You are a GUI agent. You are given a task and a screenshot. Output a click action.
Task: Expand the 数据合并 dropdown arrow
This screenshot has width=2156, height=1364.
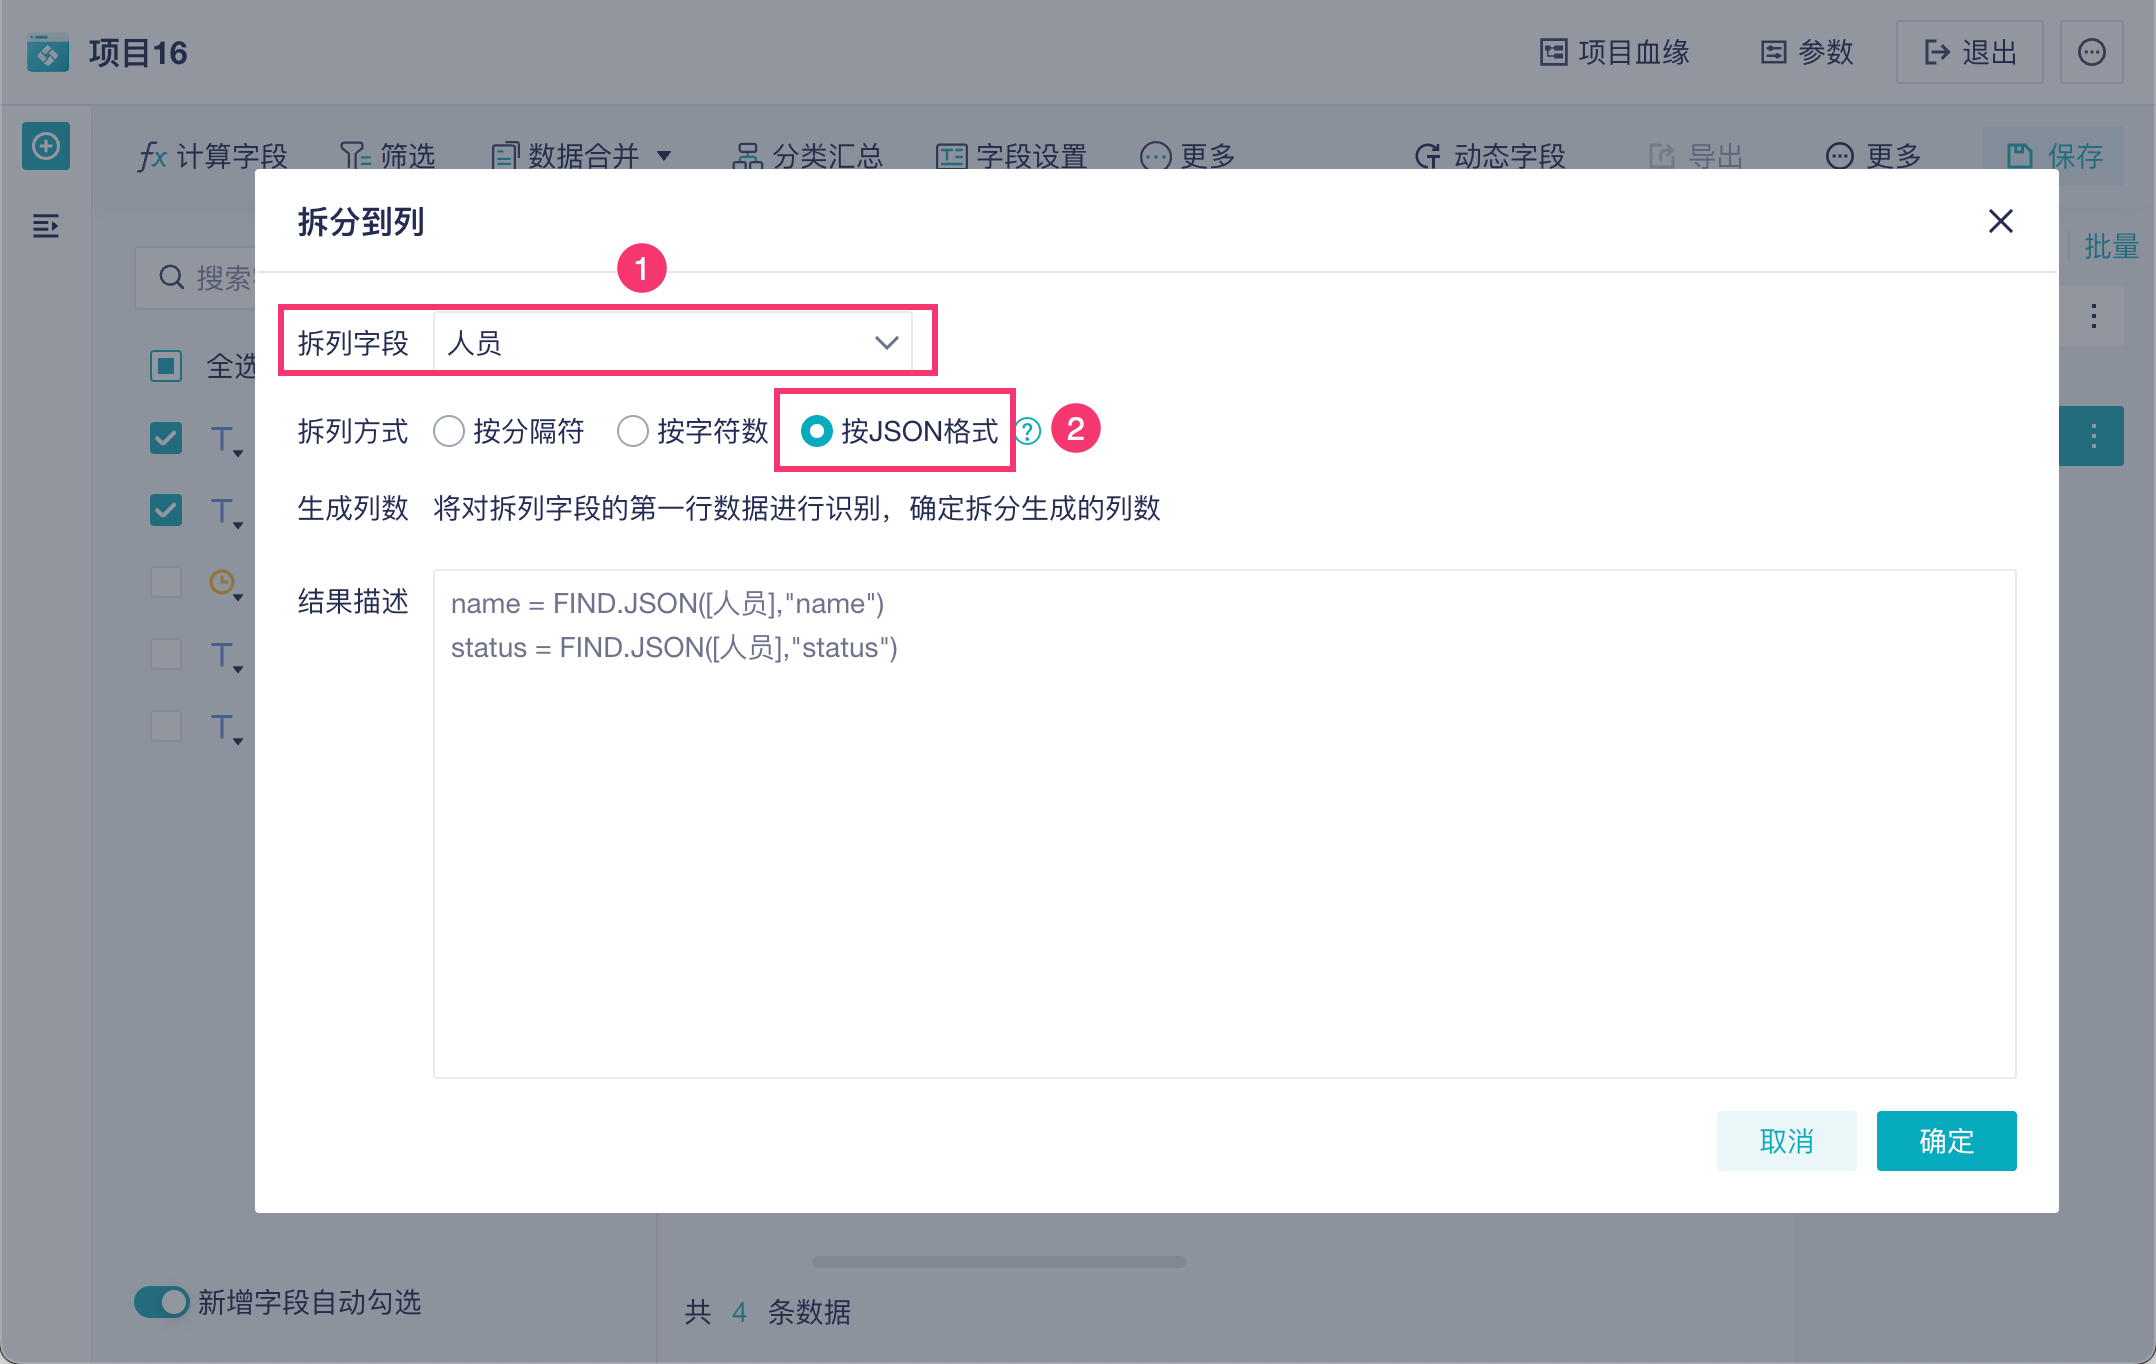pos(664,156)
